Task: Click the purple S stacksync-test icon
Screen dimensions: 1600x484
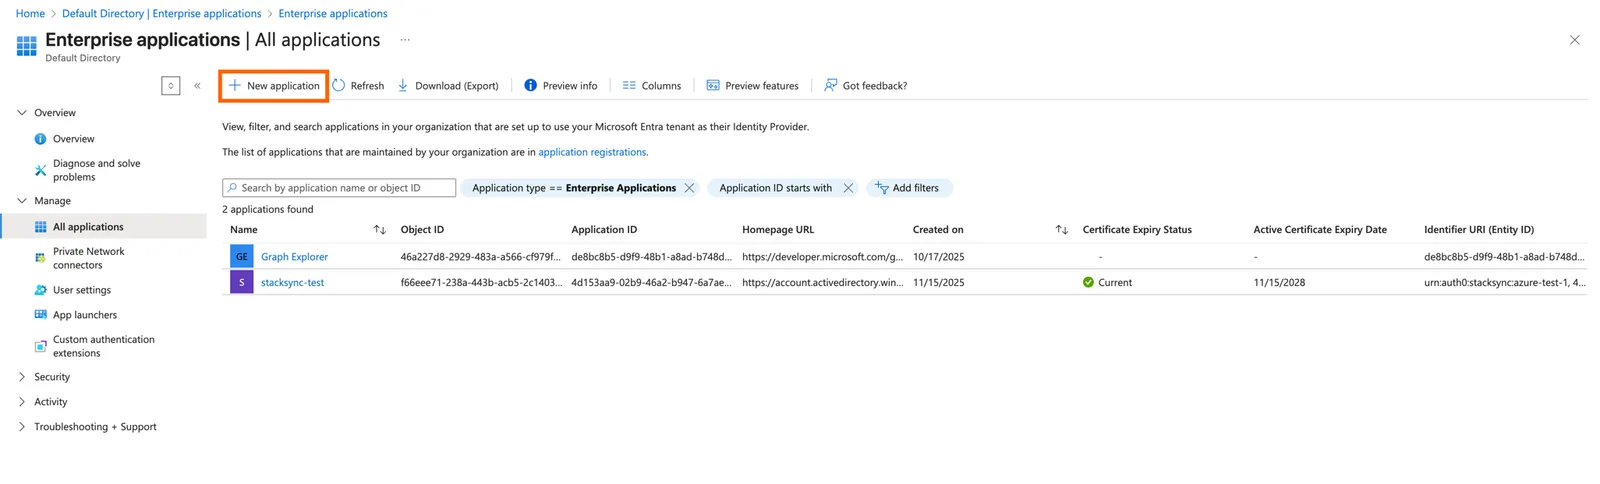Action: (x=242, y=283)
